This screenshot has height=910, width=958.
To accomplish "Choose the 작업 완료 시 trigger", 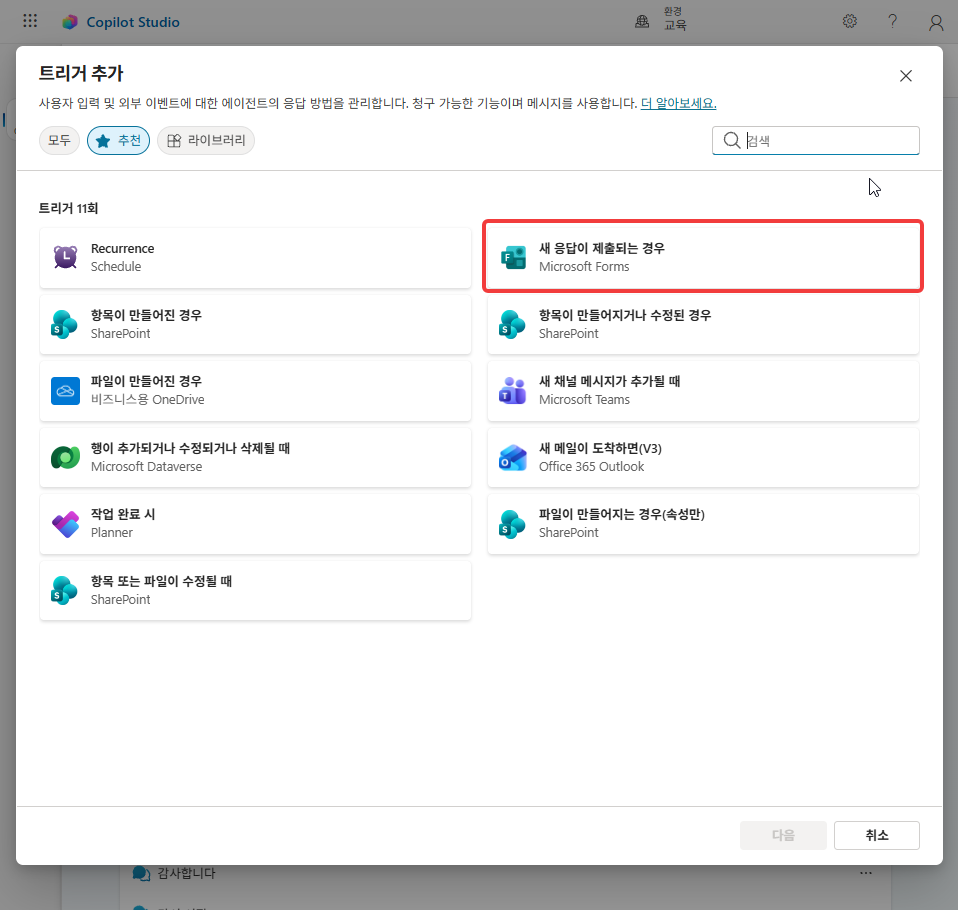I will tap(255, 524).
